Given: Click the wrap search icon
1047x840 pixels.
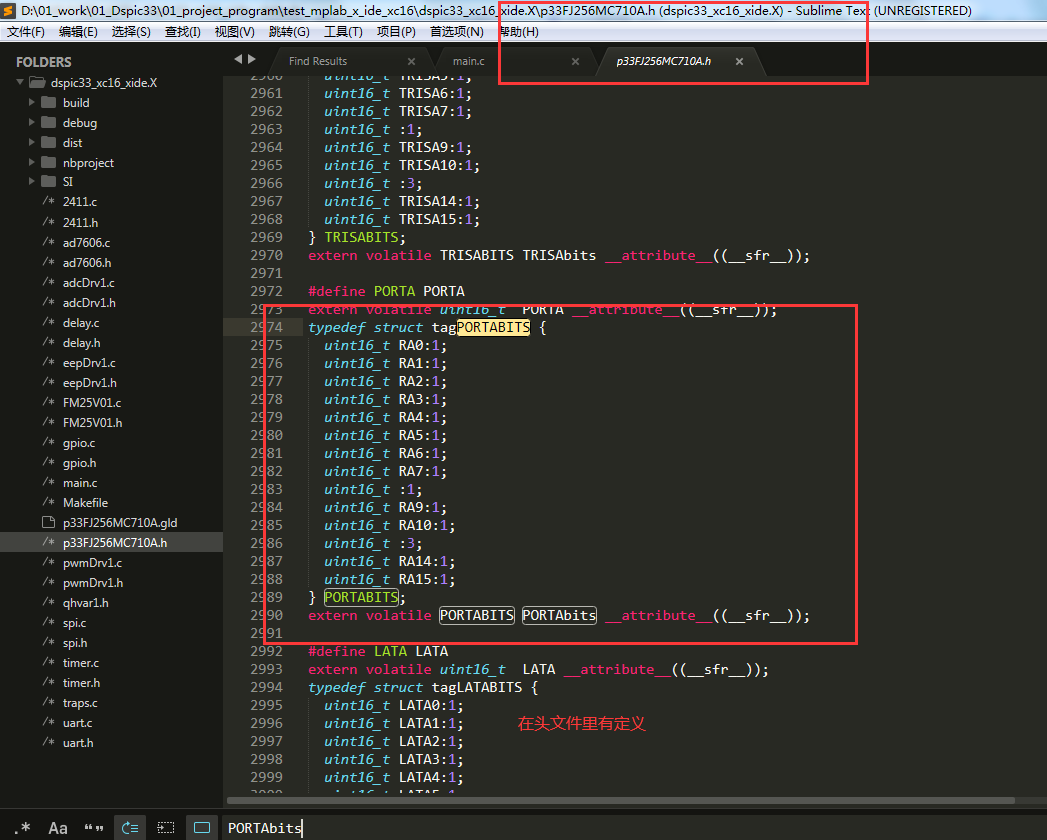Looking at the screenshot, I should point(130,827).
